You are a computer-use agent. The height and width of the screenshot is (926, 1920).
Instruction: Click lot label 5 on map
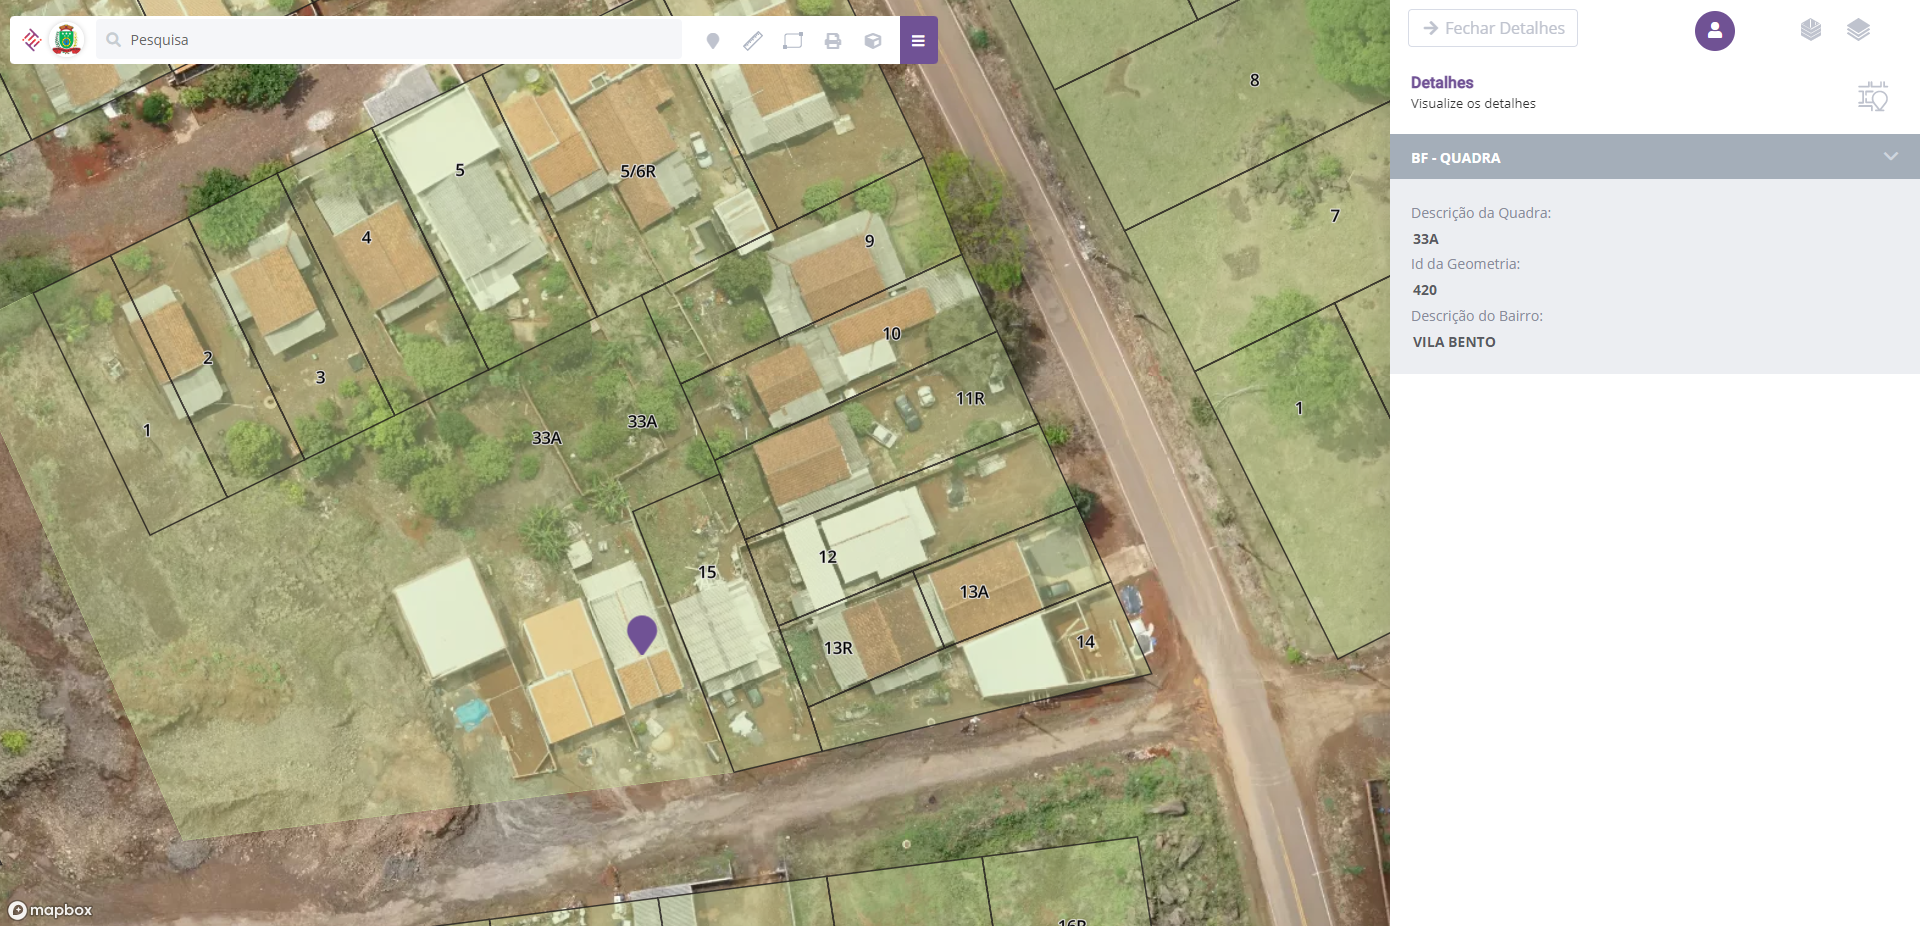point(460,170)
